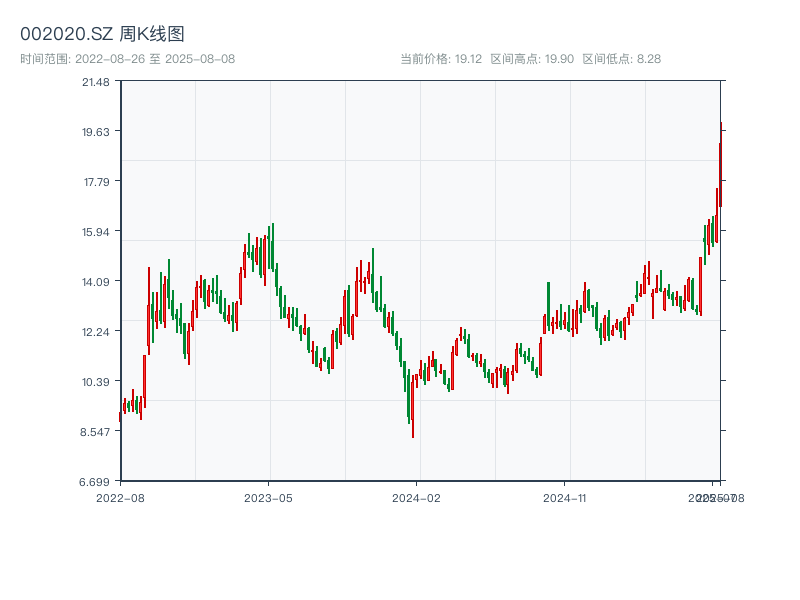
Task: Select the 2023-05 x-axis date marker
Action: (268, 497)
